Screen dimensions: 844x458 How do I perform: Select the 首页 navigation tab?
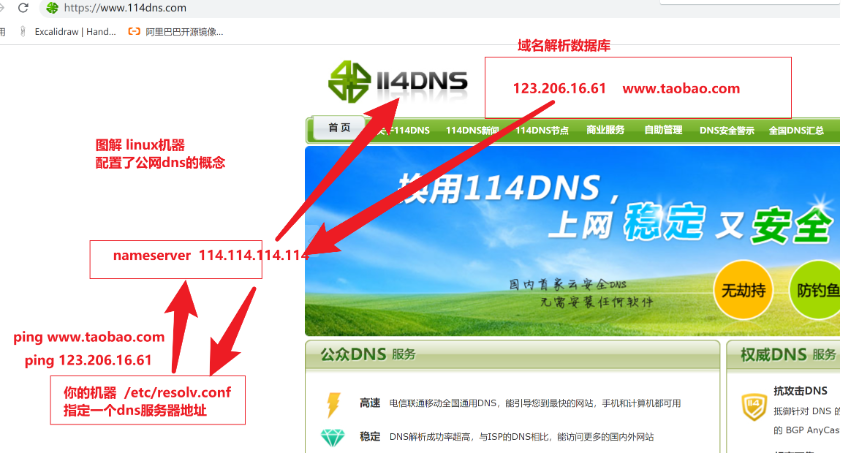(339, 128)
